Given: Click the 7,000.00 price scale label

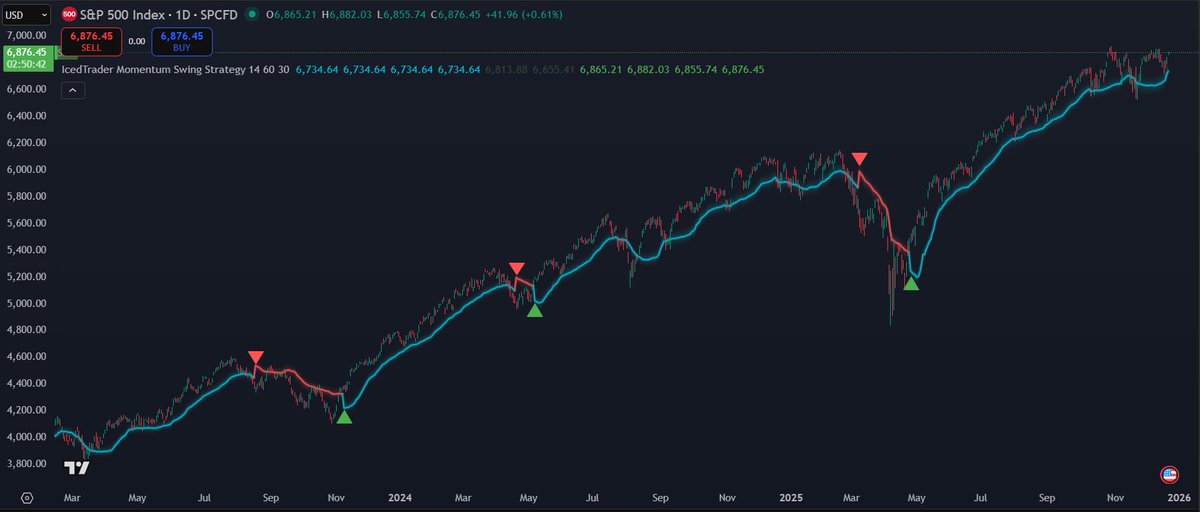Looking at the screenshot, I should click(x=25, y=35).
